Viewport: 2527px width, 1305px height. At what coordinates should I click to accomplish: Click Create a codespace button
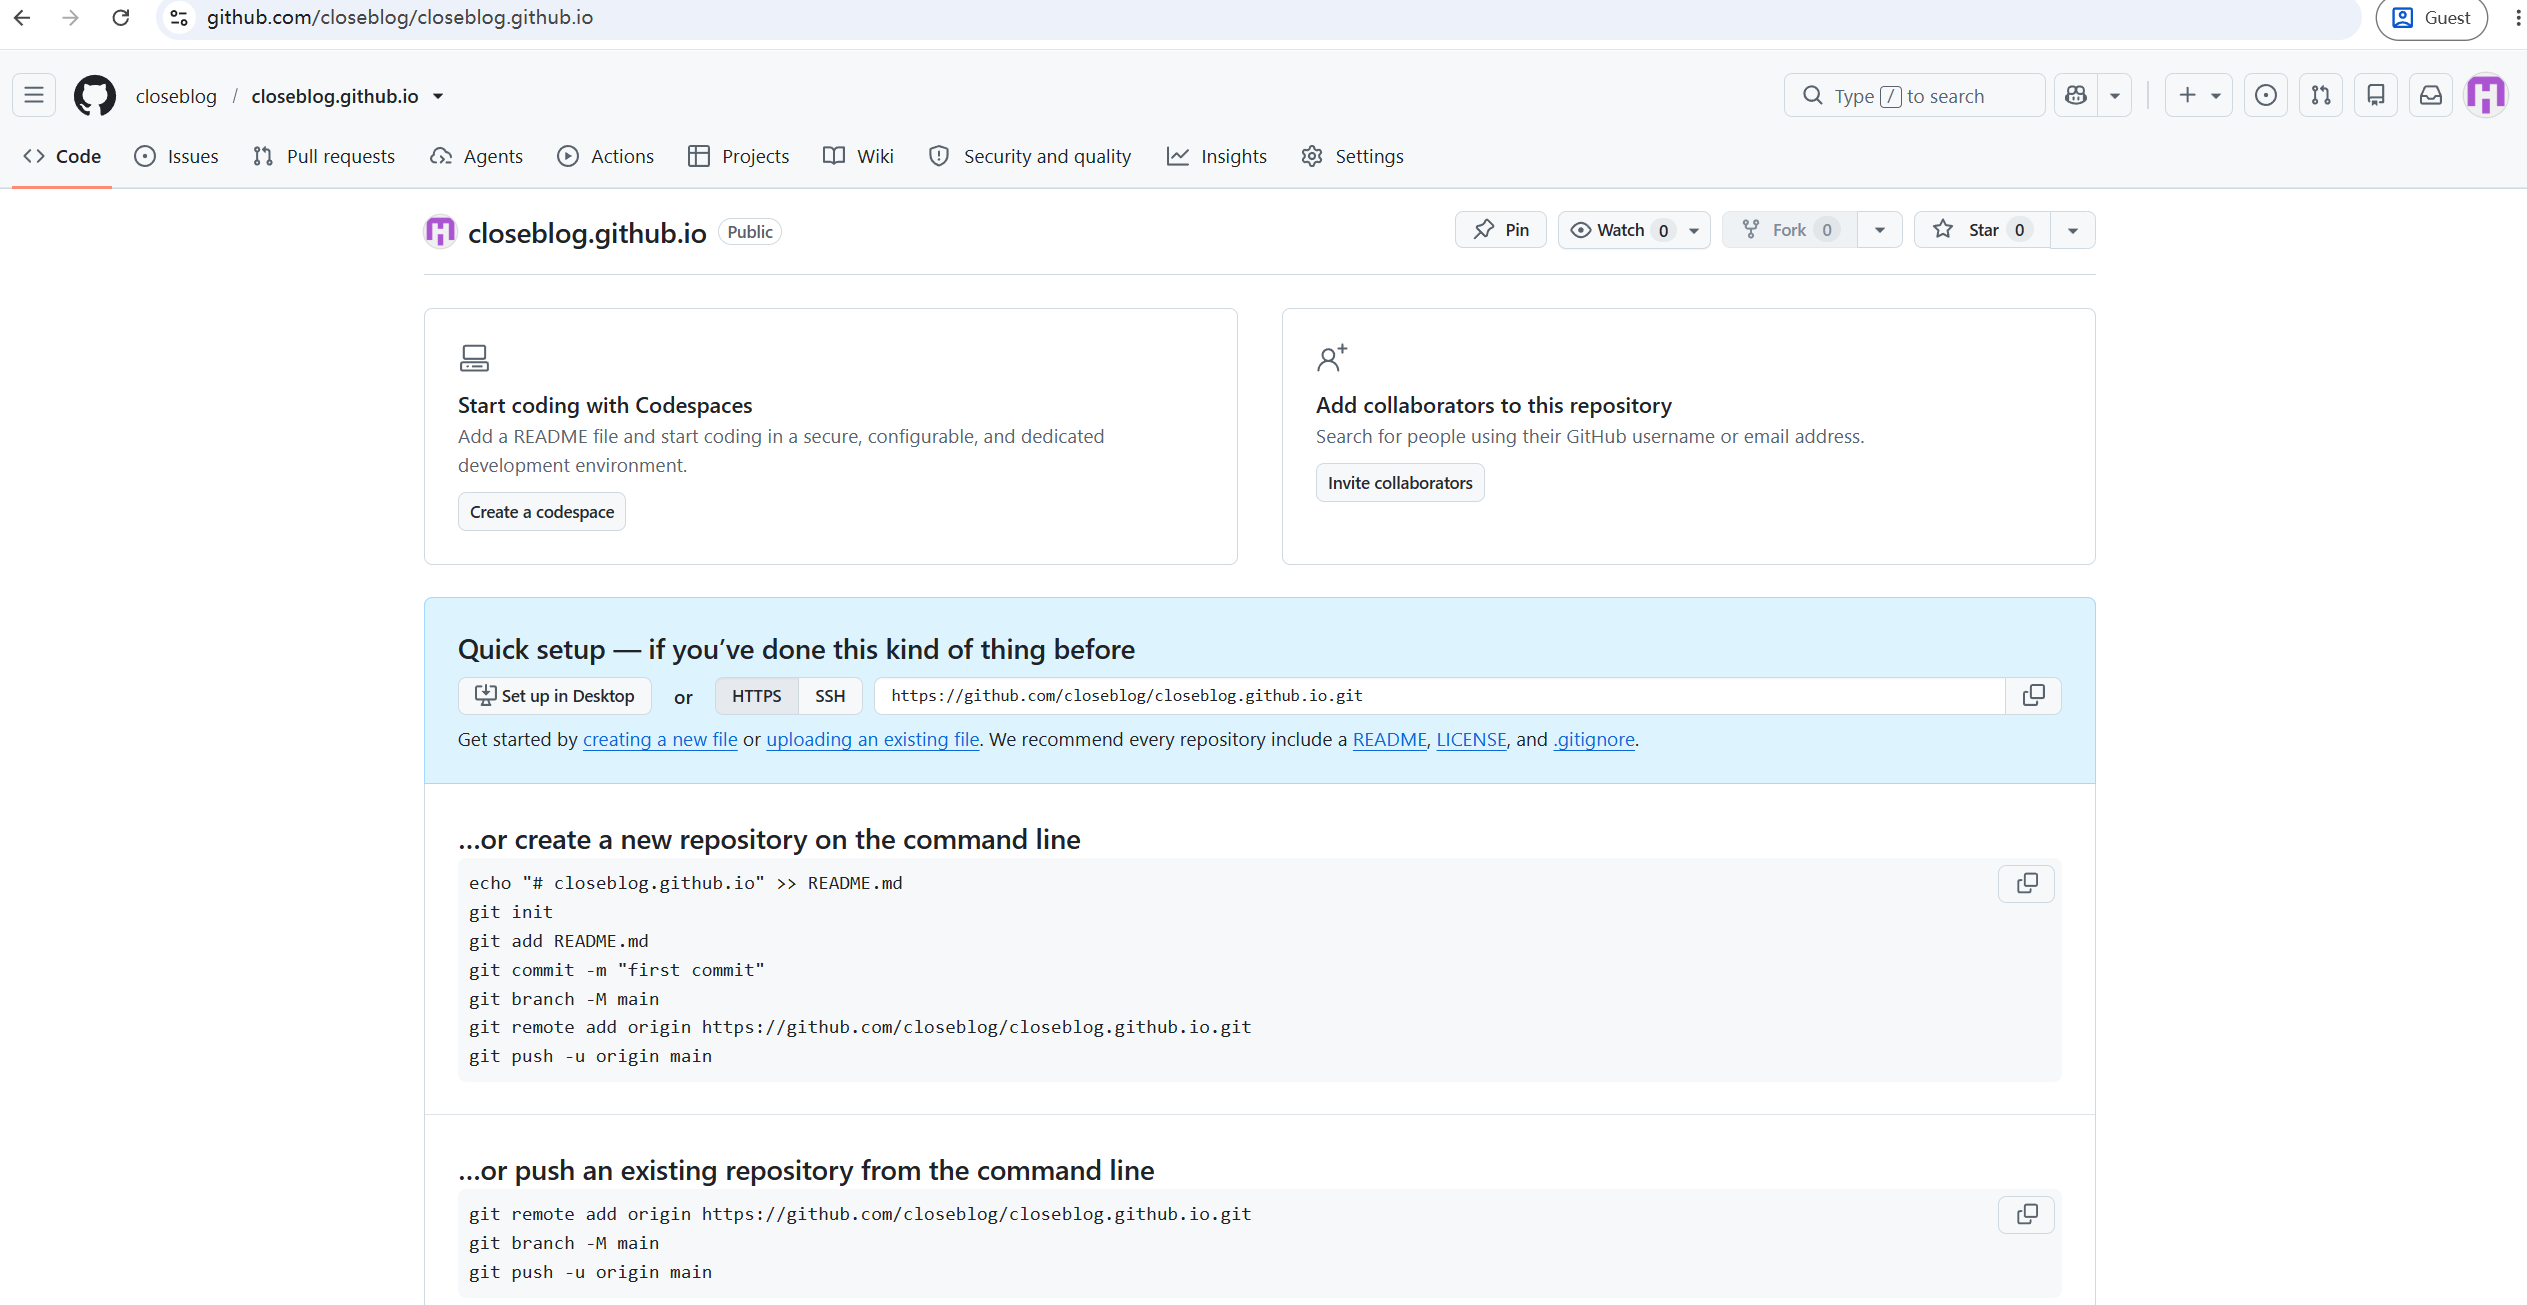click(x=542, y=512)
